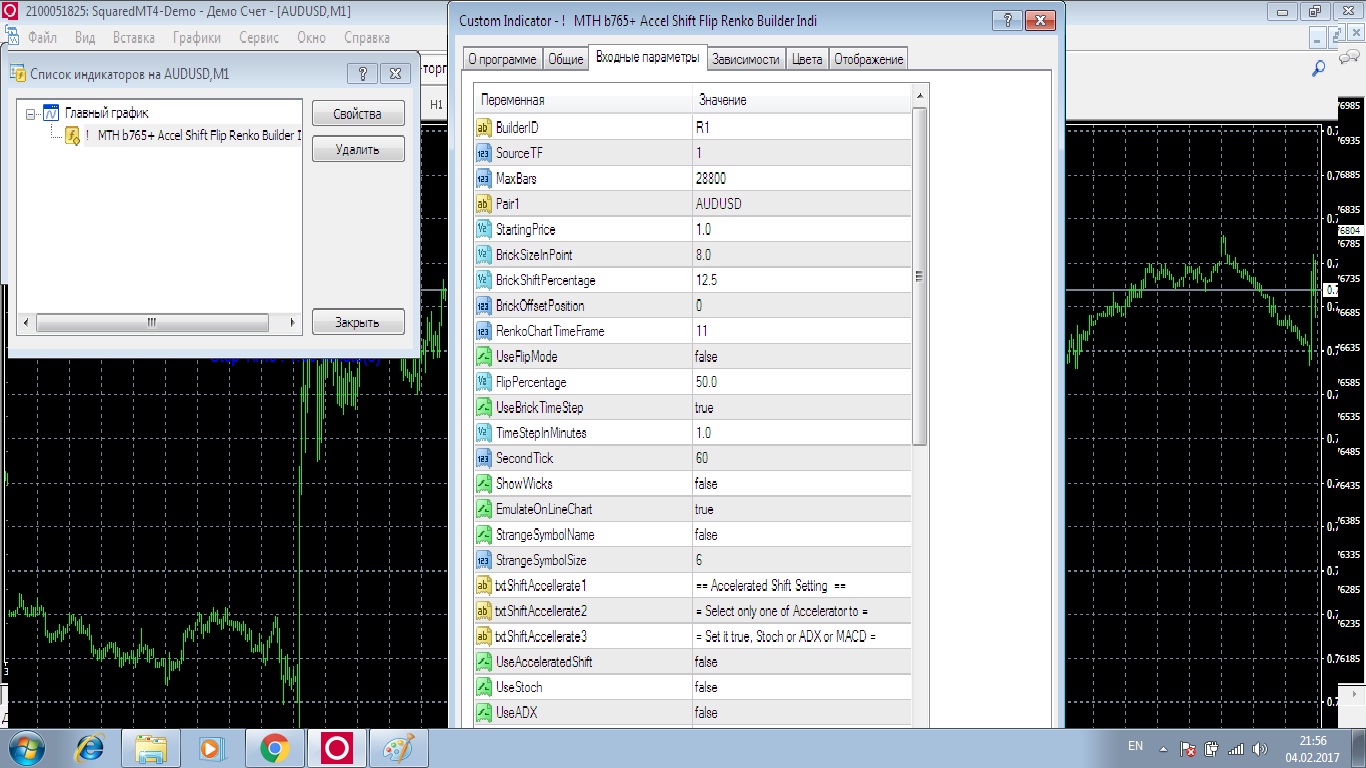The height and width of the screenshot is (768, 1366).
Task: Open the Зависимости tab
Action: [x=745, y=59]
